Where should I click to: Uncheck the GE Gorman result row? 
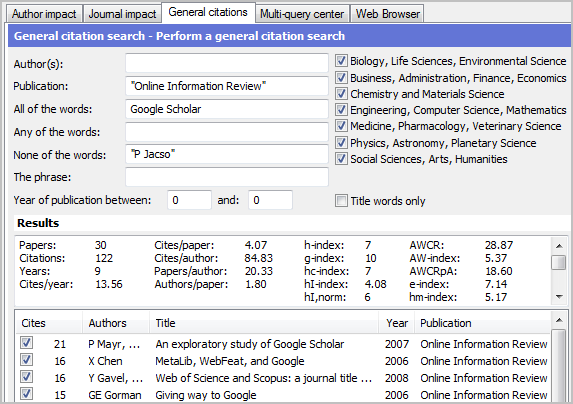pyautogui.click(x=26, y=394)
